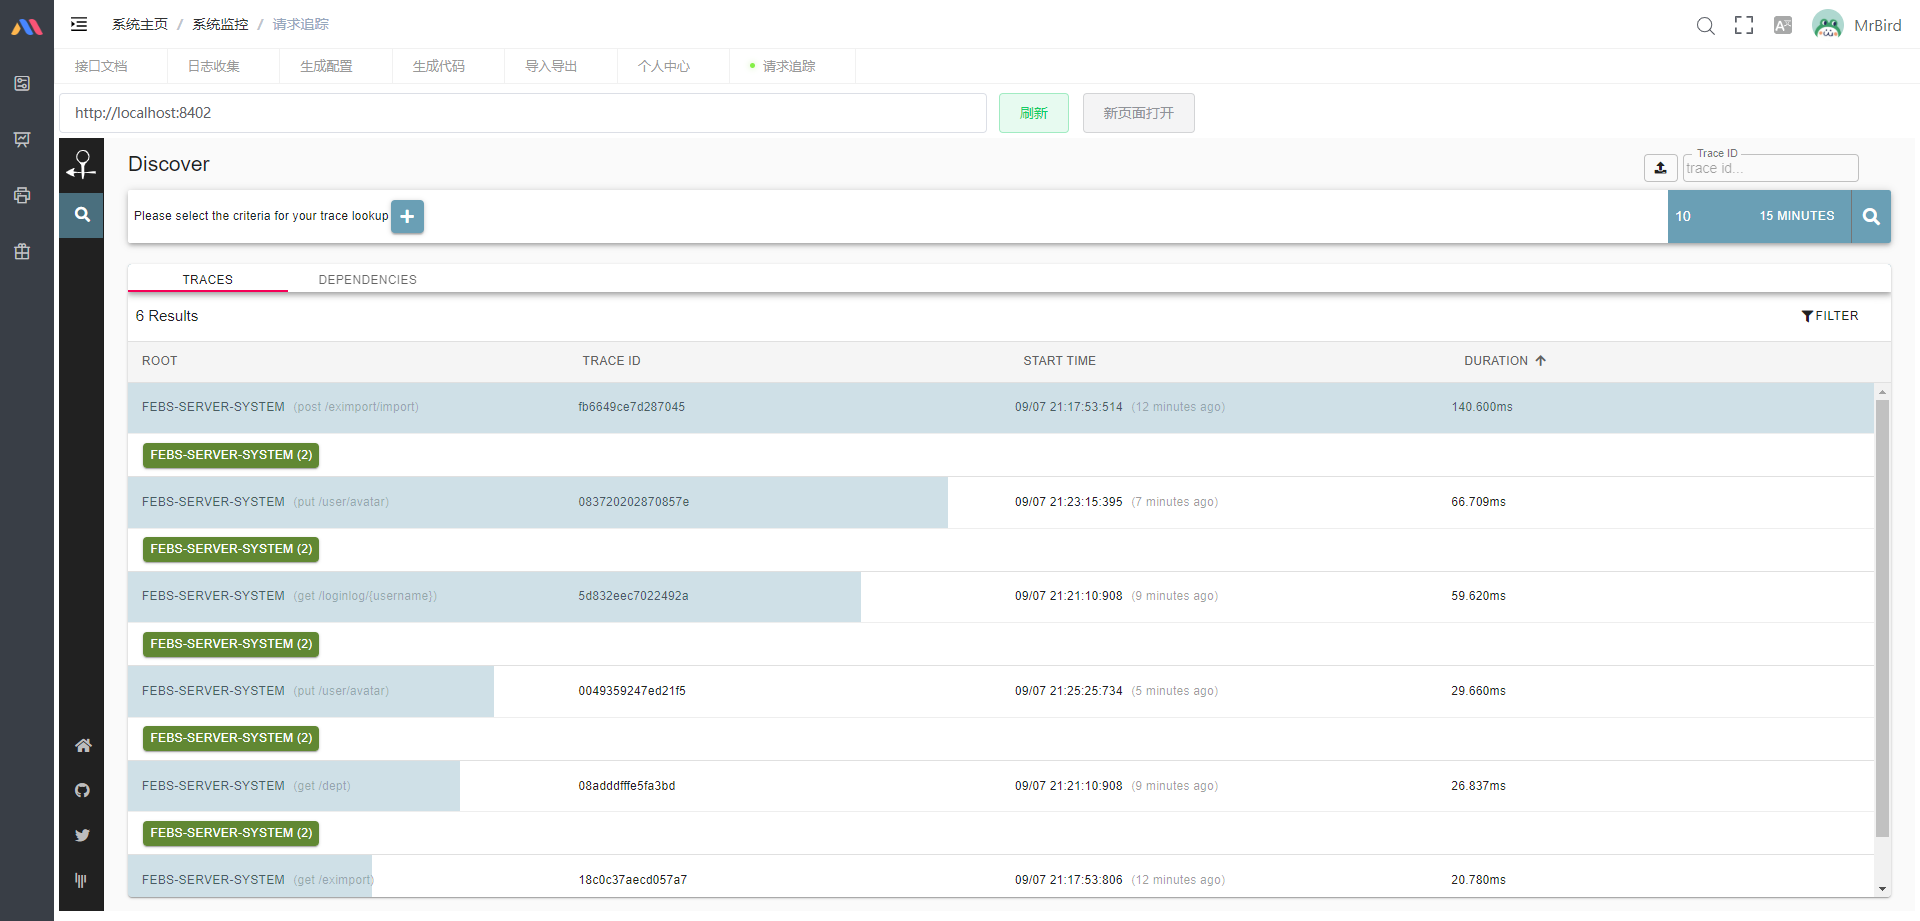Click the results list vertical scrollbar
This screenshot has width=1920, height=921.
coord(1882,618)
